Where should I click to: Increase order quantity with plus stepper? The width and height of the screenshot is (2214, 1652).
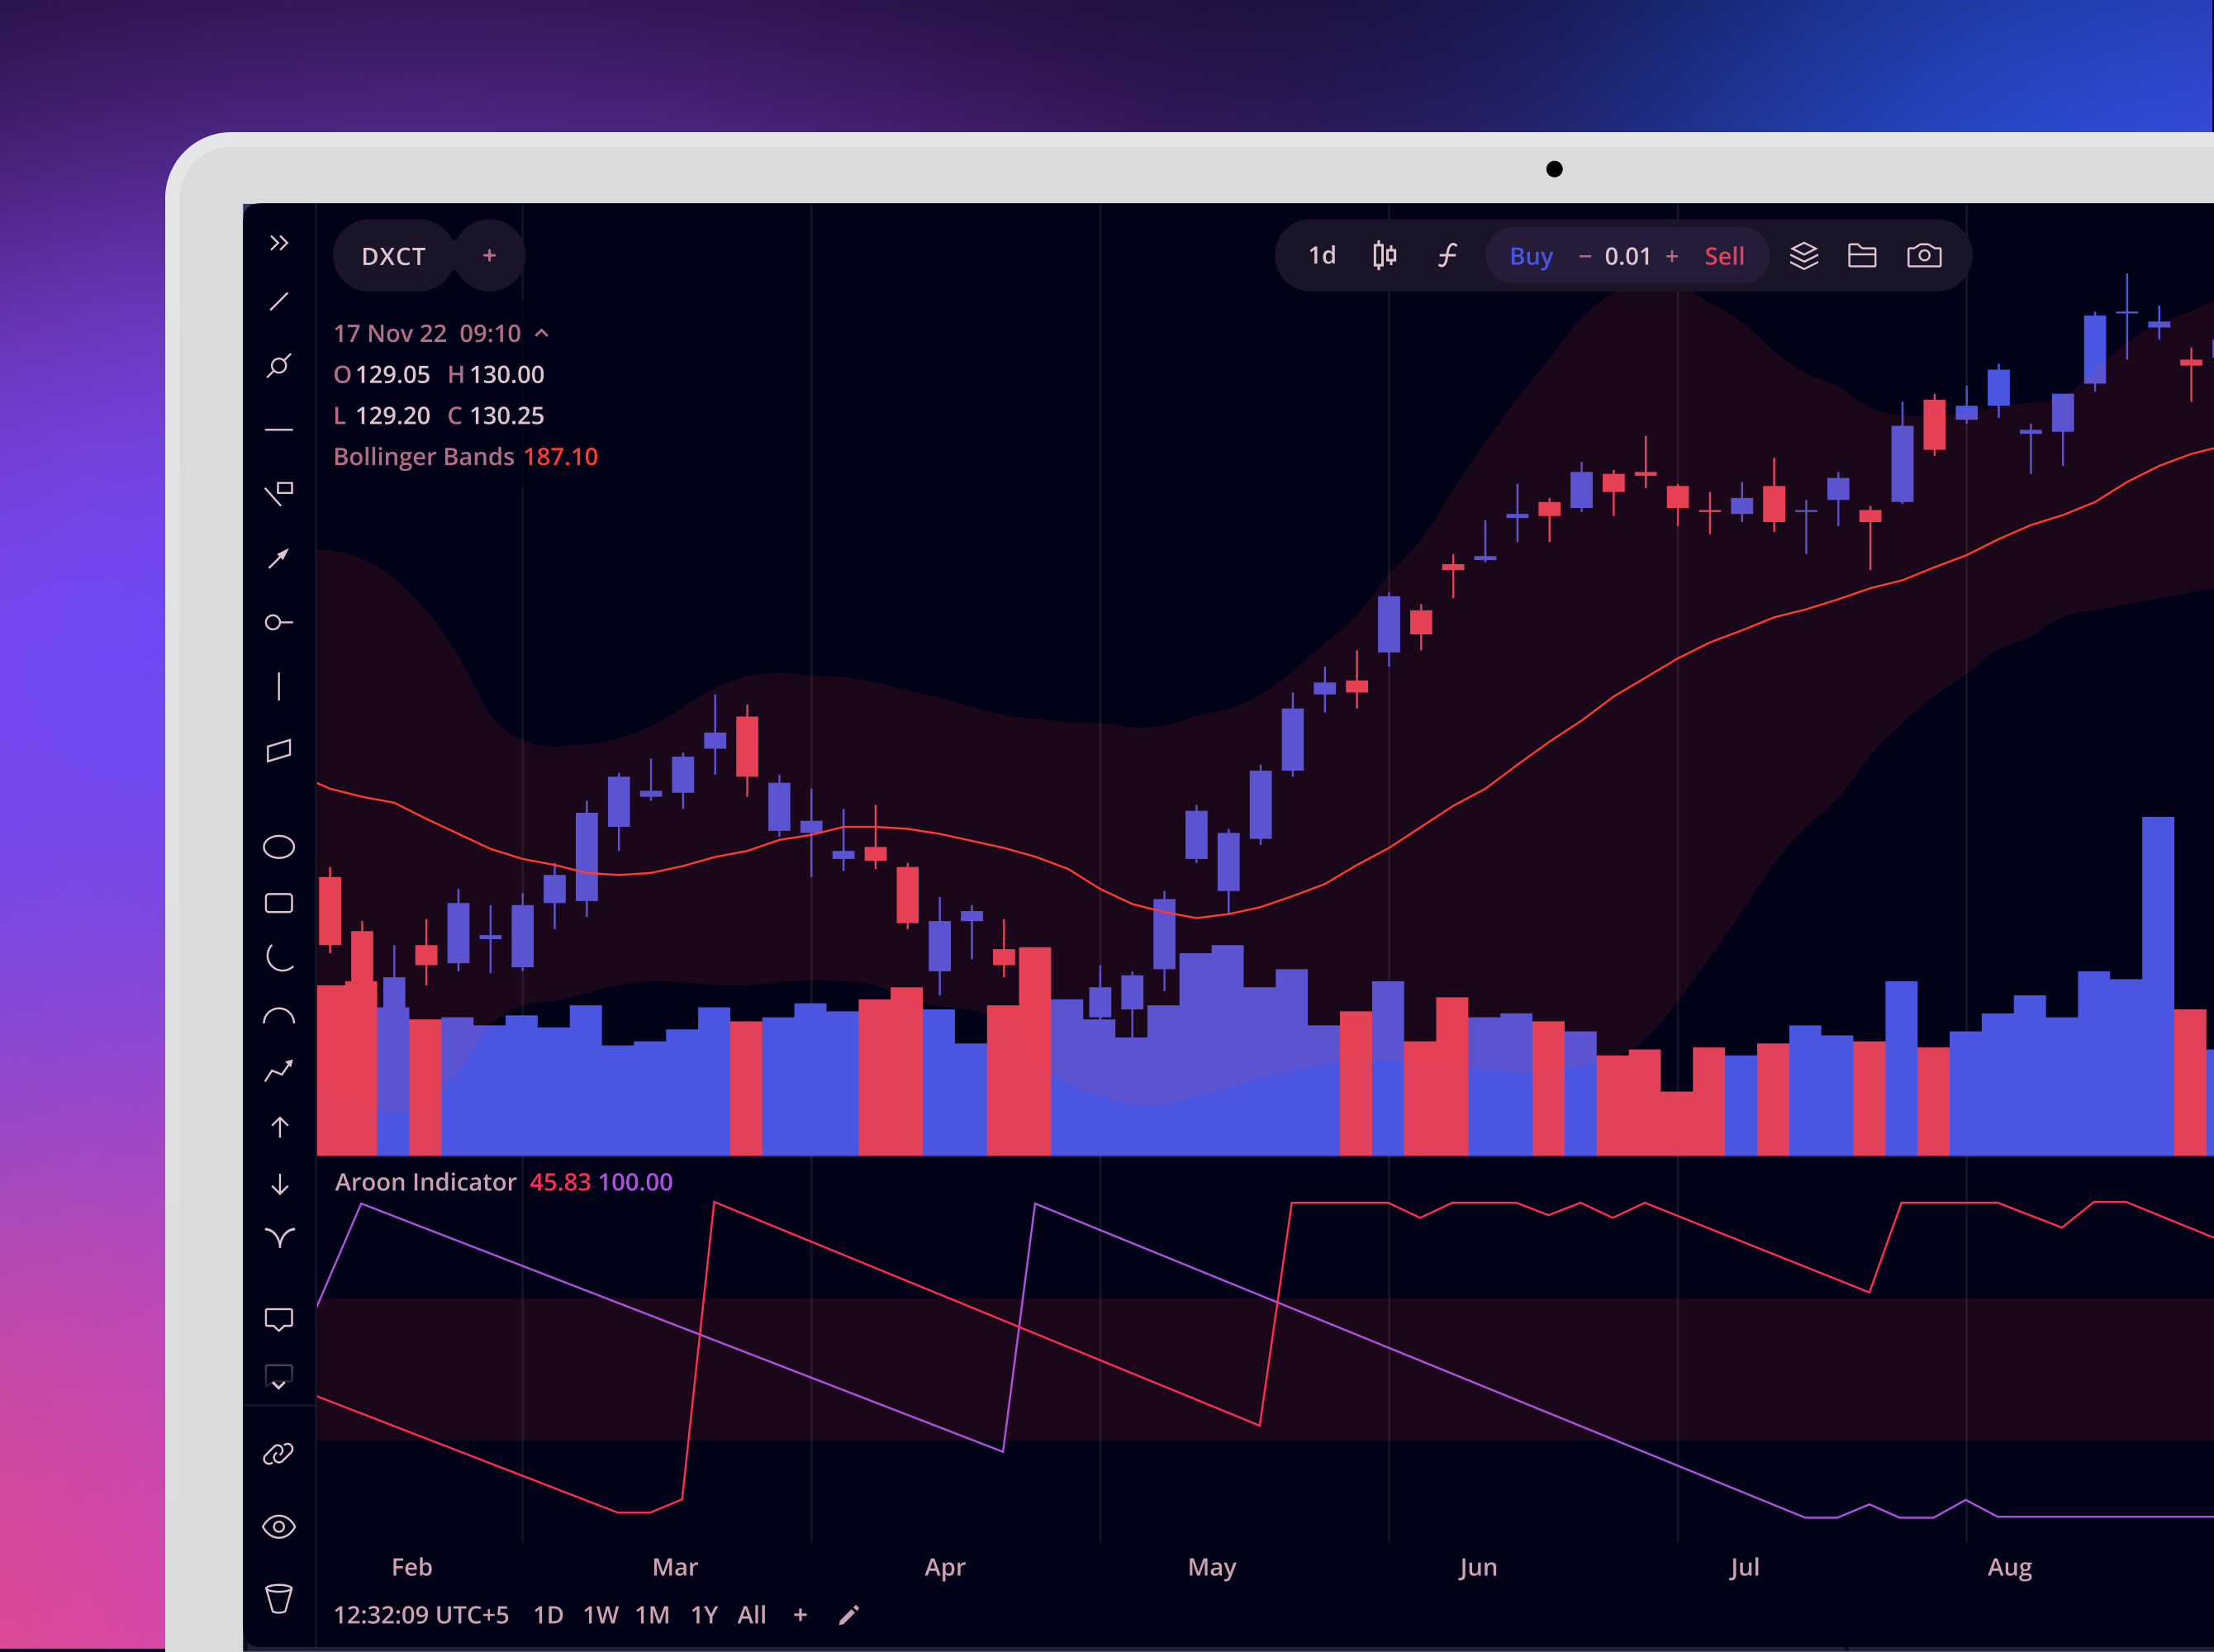(1672, 256)
